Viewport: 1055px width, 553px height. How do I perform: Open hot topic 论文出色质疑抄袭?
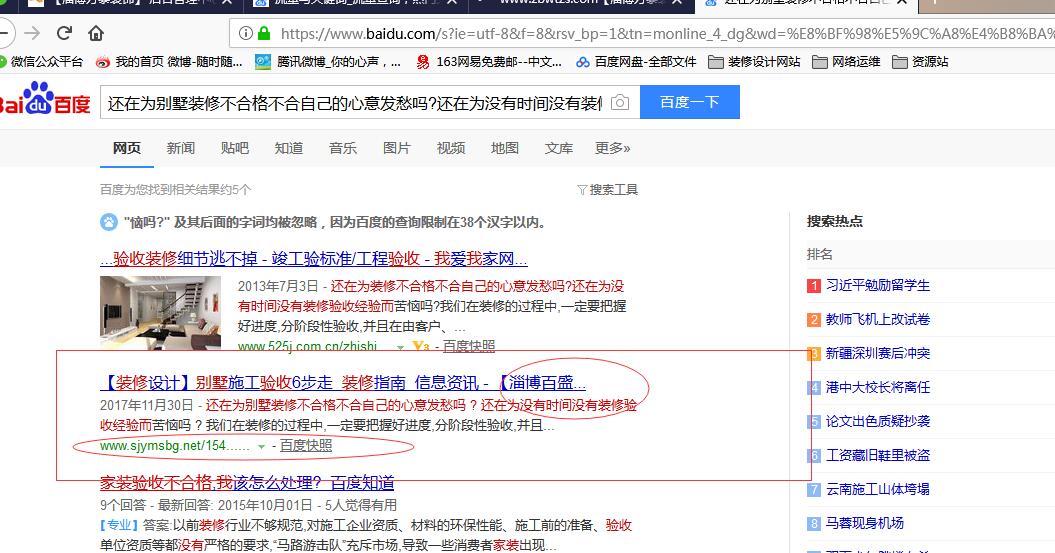(x=877, y=421)
